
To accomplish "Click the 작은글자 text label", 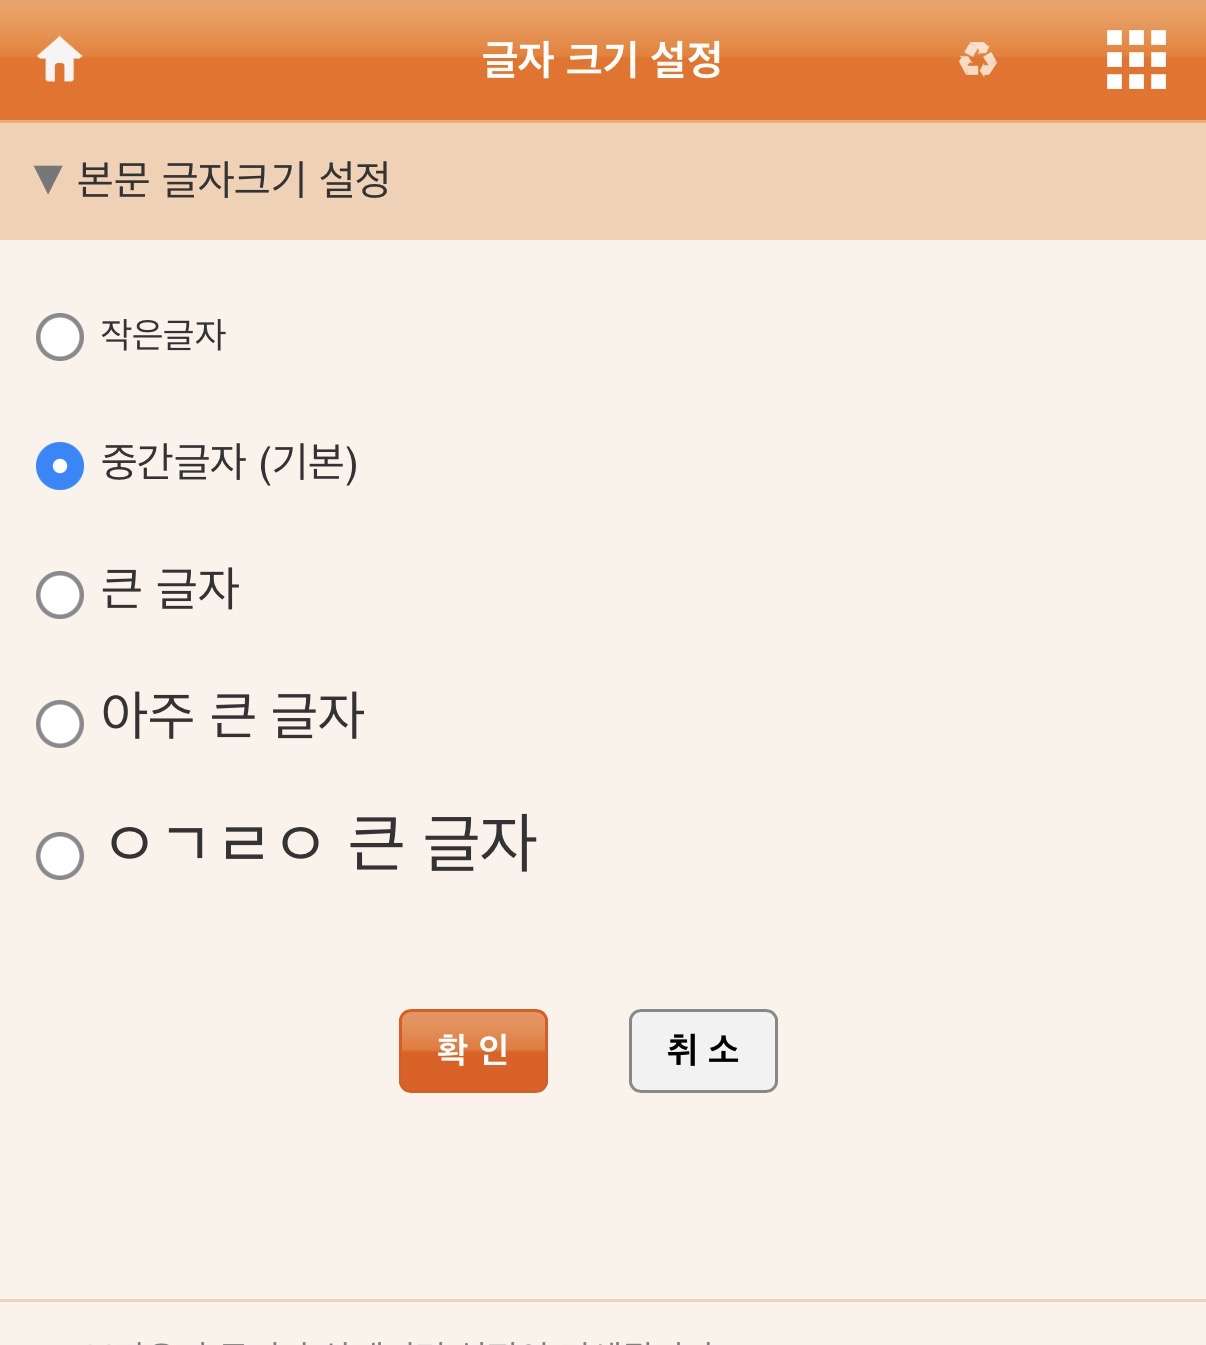I will (x=164, y=335).
